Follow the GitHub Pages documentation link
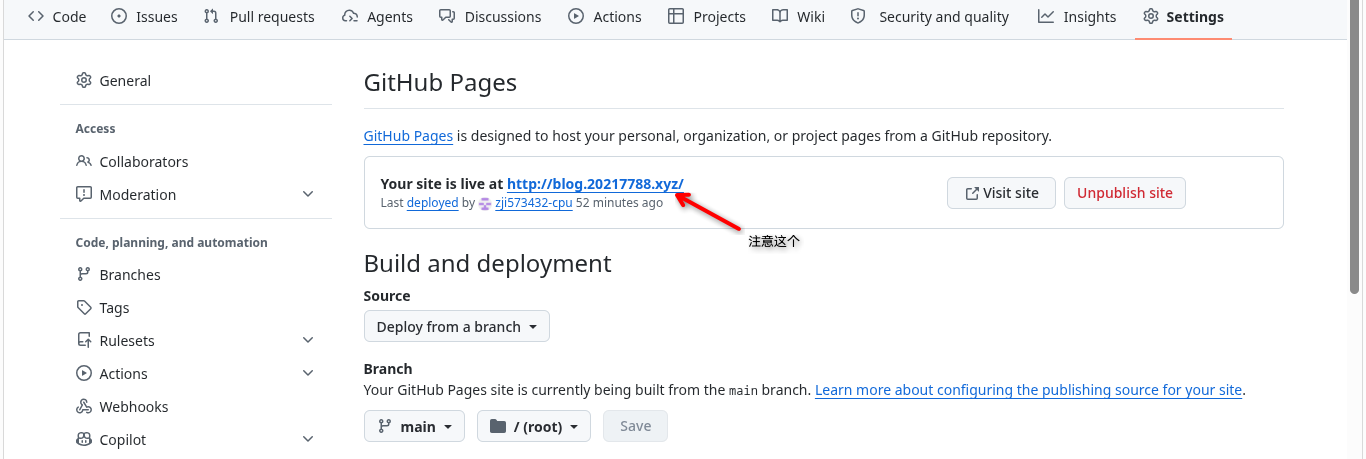Image resolution: width=1366 pixels, height=459 pixels. pos(408,136)
